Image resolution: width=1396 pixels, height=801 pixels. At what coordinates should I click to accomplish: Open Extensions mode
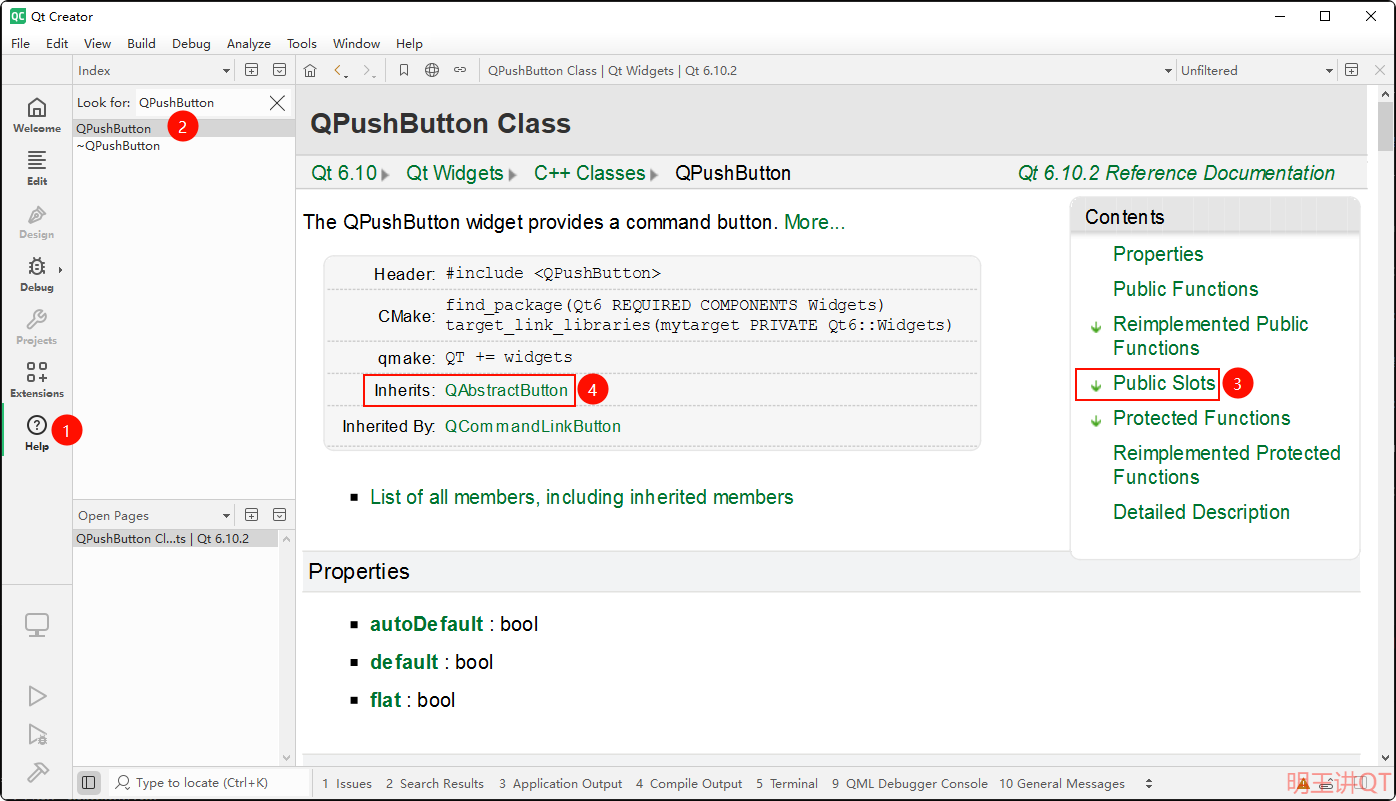(x=36, y=380)
